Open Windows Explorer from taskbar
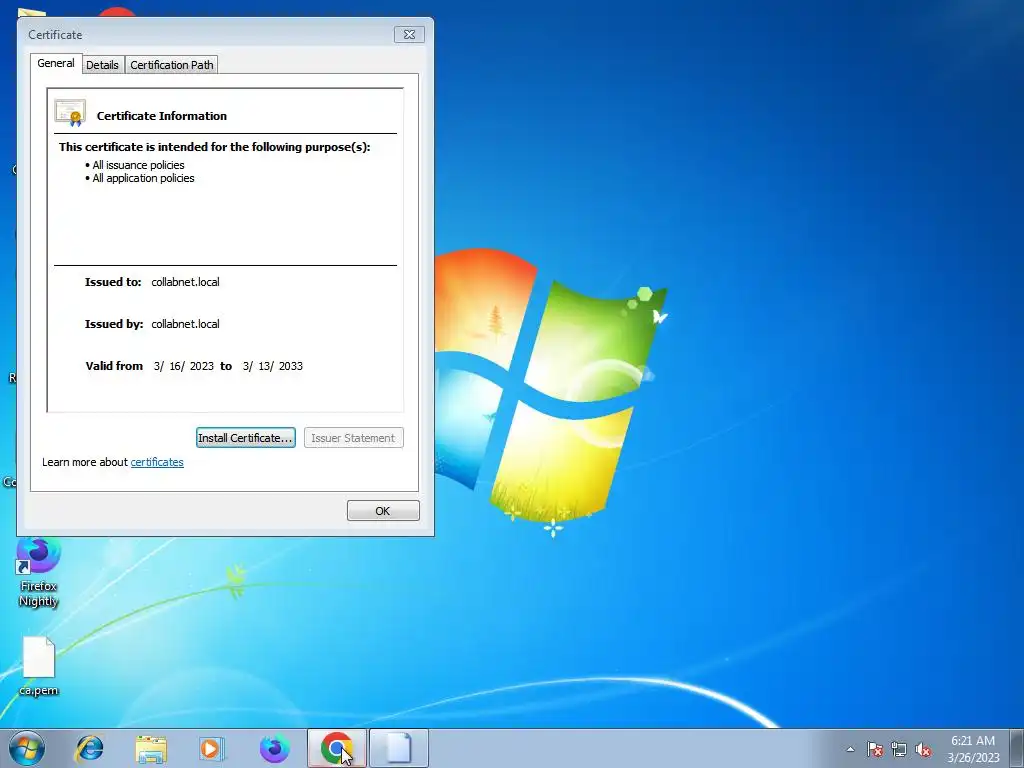This screenshot has width=1024, height=768. tap(151, 748)
